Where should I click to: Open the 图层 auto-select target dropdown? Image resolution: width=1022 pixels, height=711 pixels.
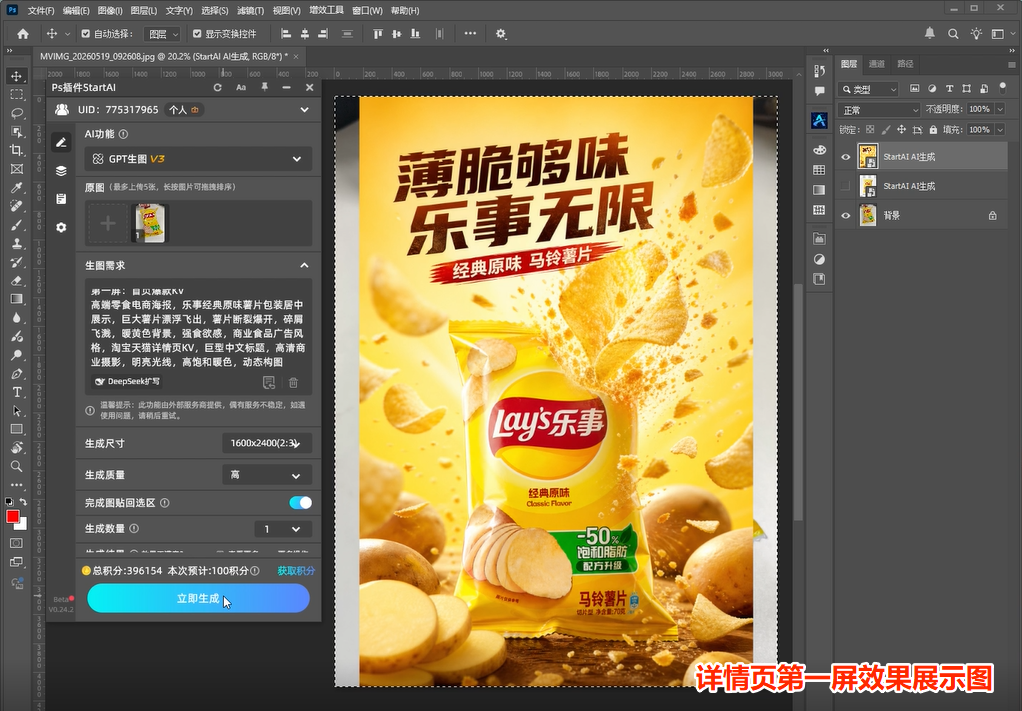(x=162, y=34)
